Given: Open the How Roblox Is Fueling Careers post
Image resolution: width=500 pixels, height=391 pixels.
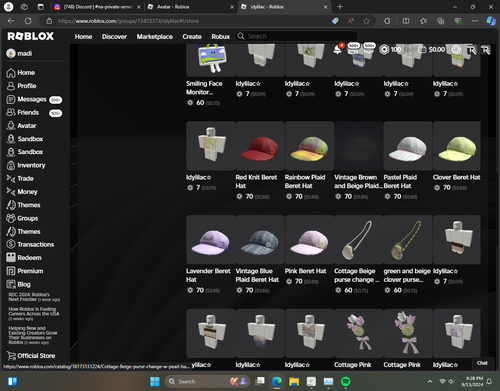Looking at the screenshot, I should (34, 314).
